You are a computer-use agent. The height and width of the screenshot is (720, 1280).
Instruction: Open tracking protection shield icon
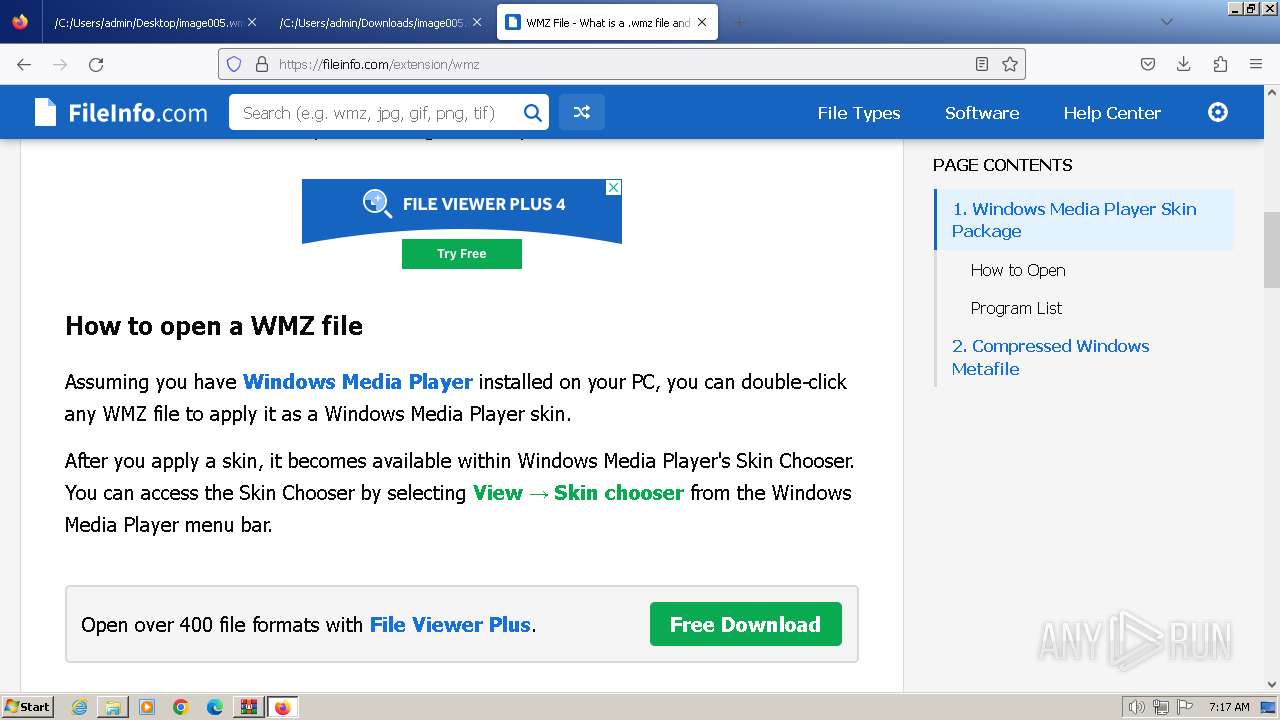pos(234,64)
